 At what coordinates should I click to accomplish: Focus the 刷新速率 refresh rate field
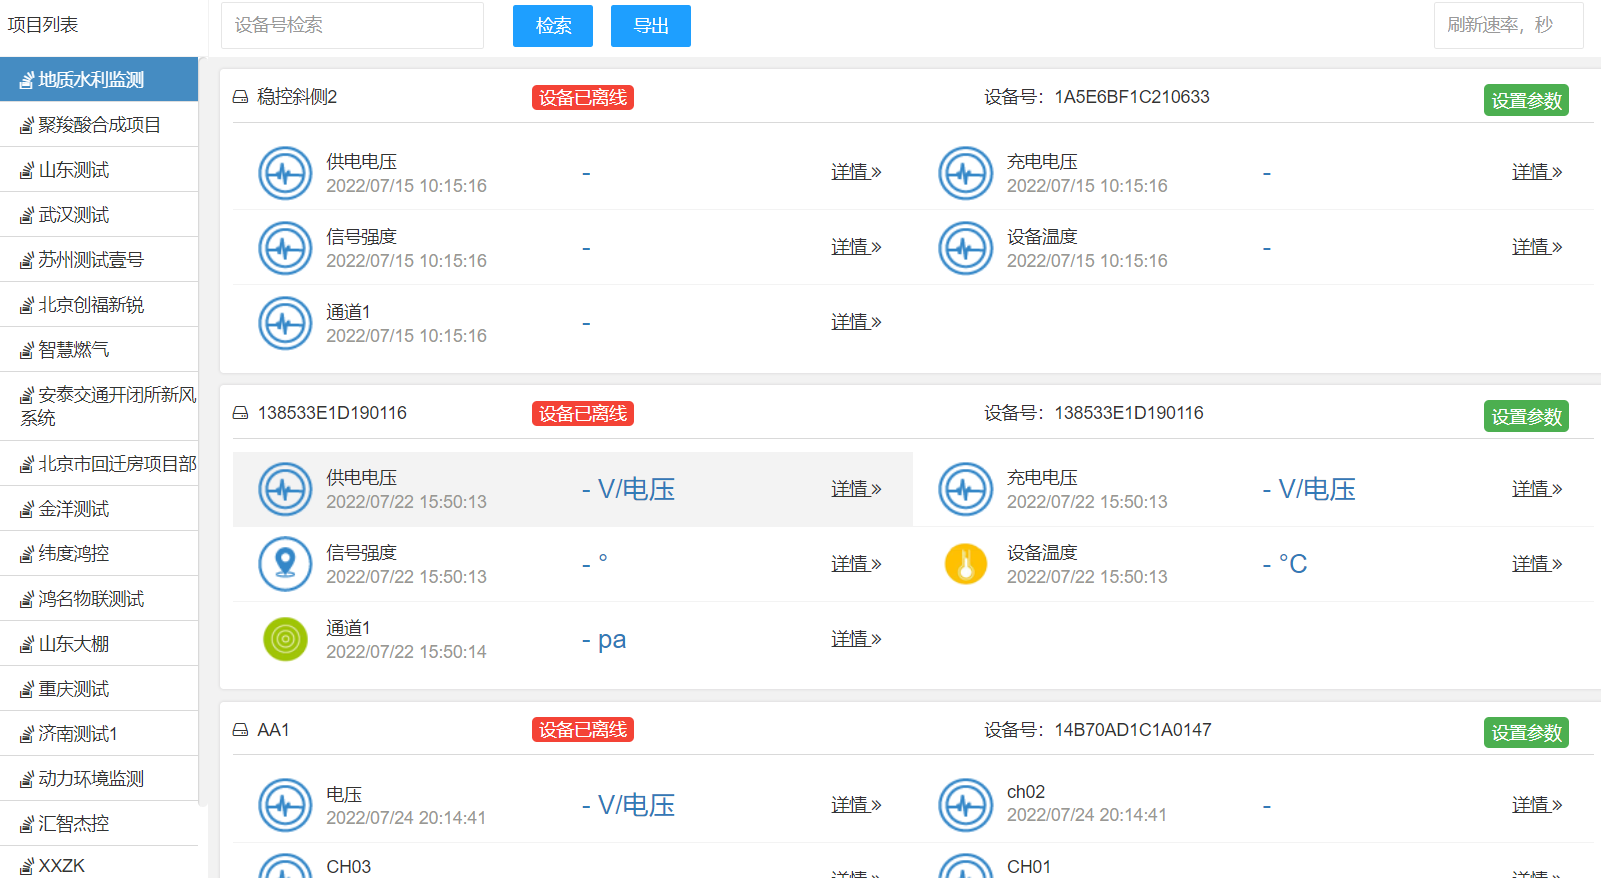tap(1508, 25)
